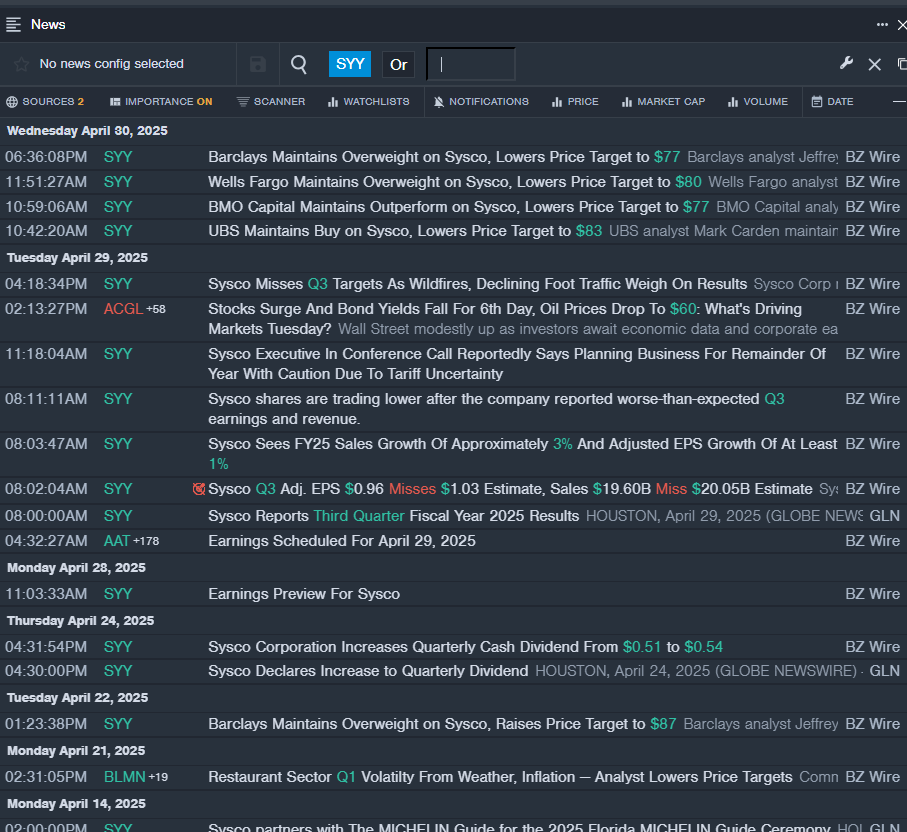Open Restaurant Sector Q1 Volatilty headline
907x832 pixels.
point(500,777)
